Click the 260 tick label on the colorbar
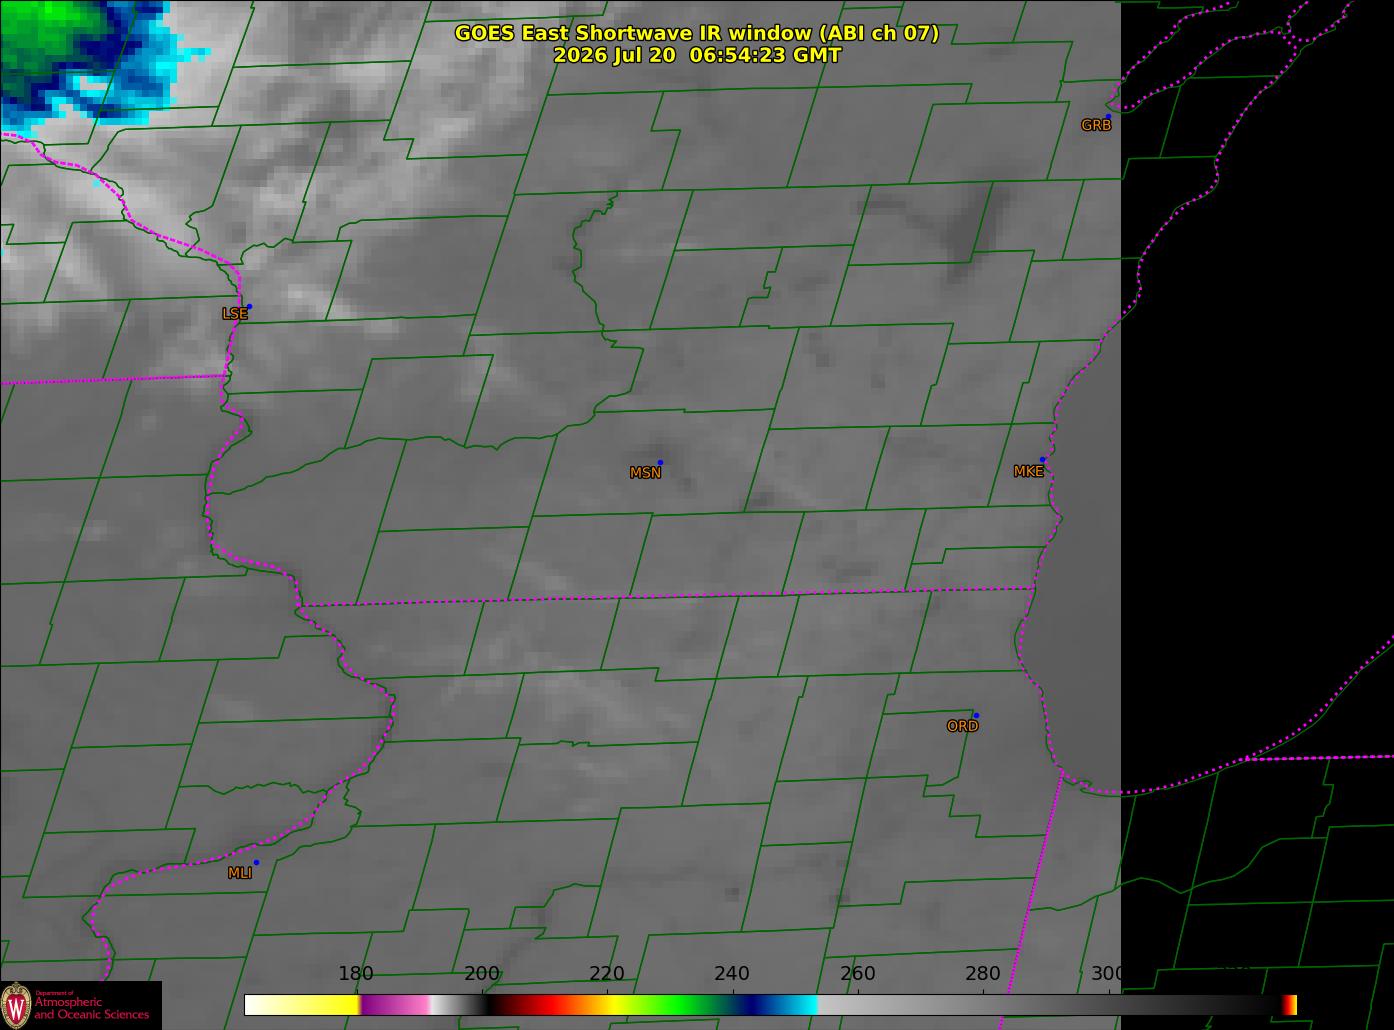Screen dimensions: 1394x1030 tap(857, 974)
